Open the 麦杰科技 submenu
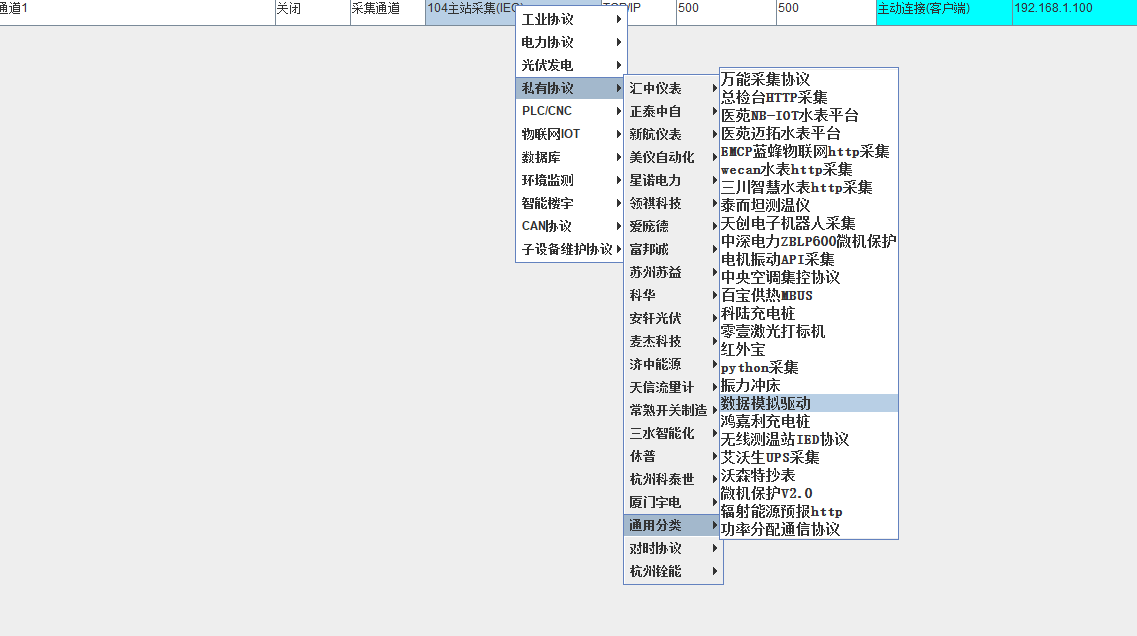This screenshot has width=1137, height=636. tap(673, 342)
